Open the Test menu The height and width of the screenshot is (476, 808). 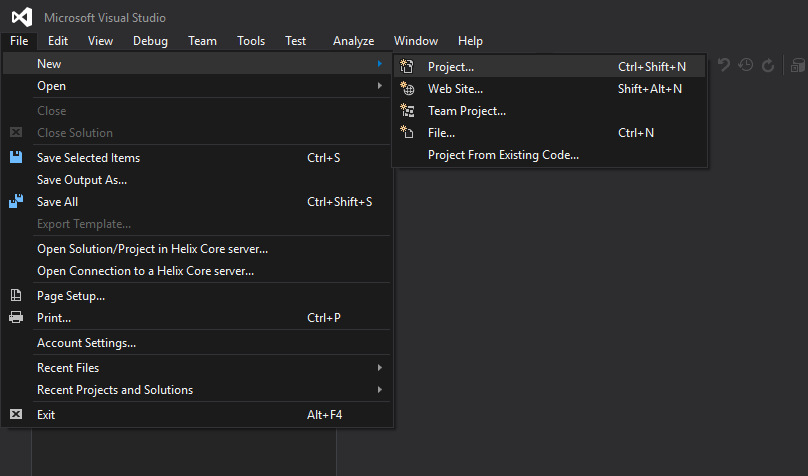296,41
